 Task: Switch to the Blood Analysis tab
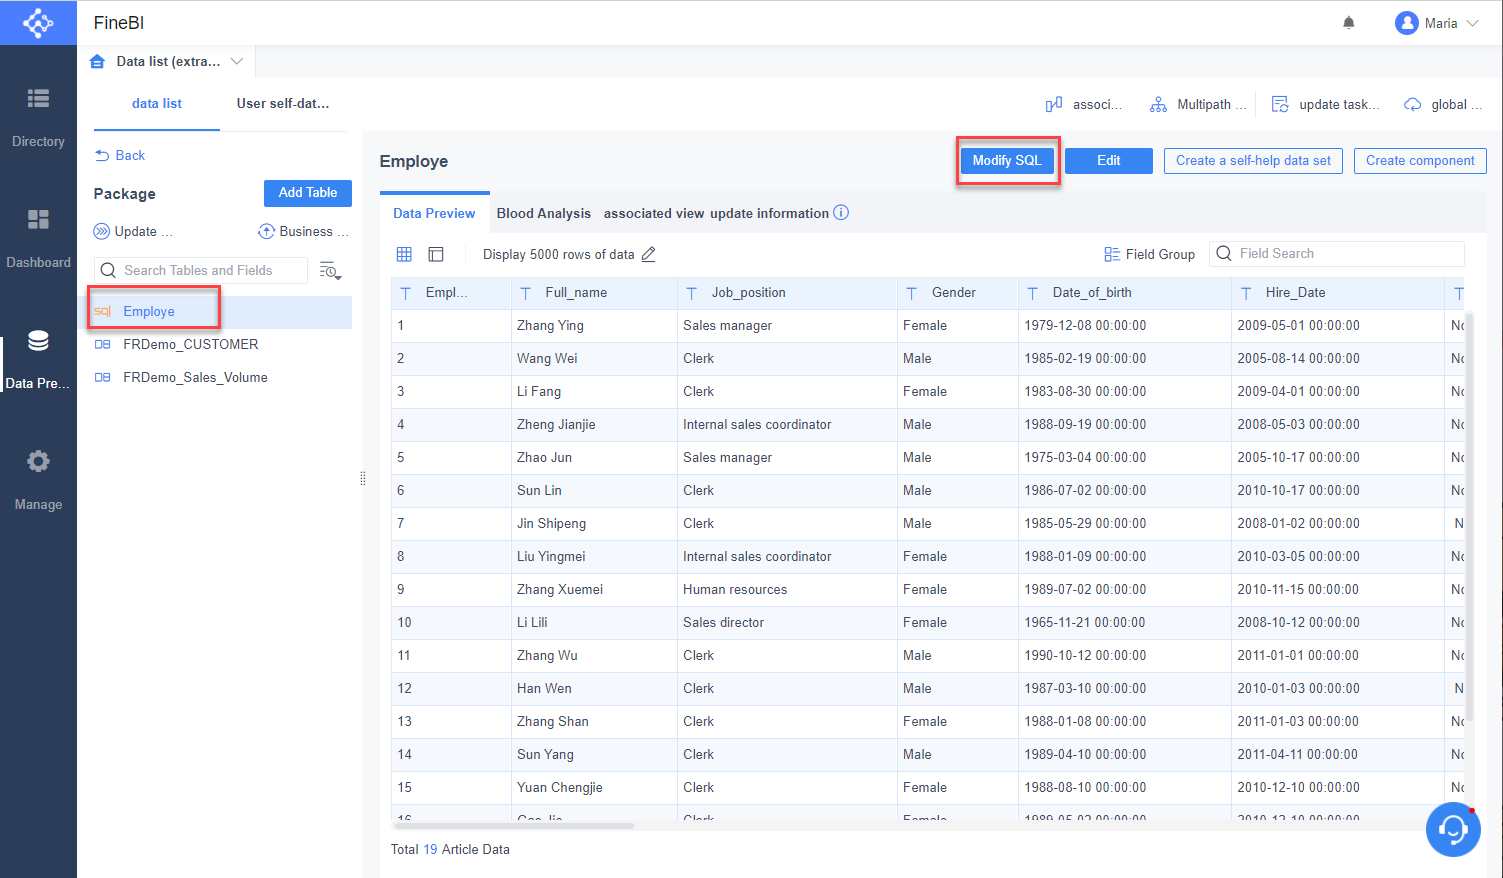pyautogui.click(x=543, y=213)
